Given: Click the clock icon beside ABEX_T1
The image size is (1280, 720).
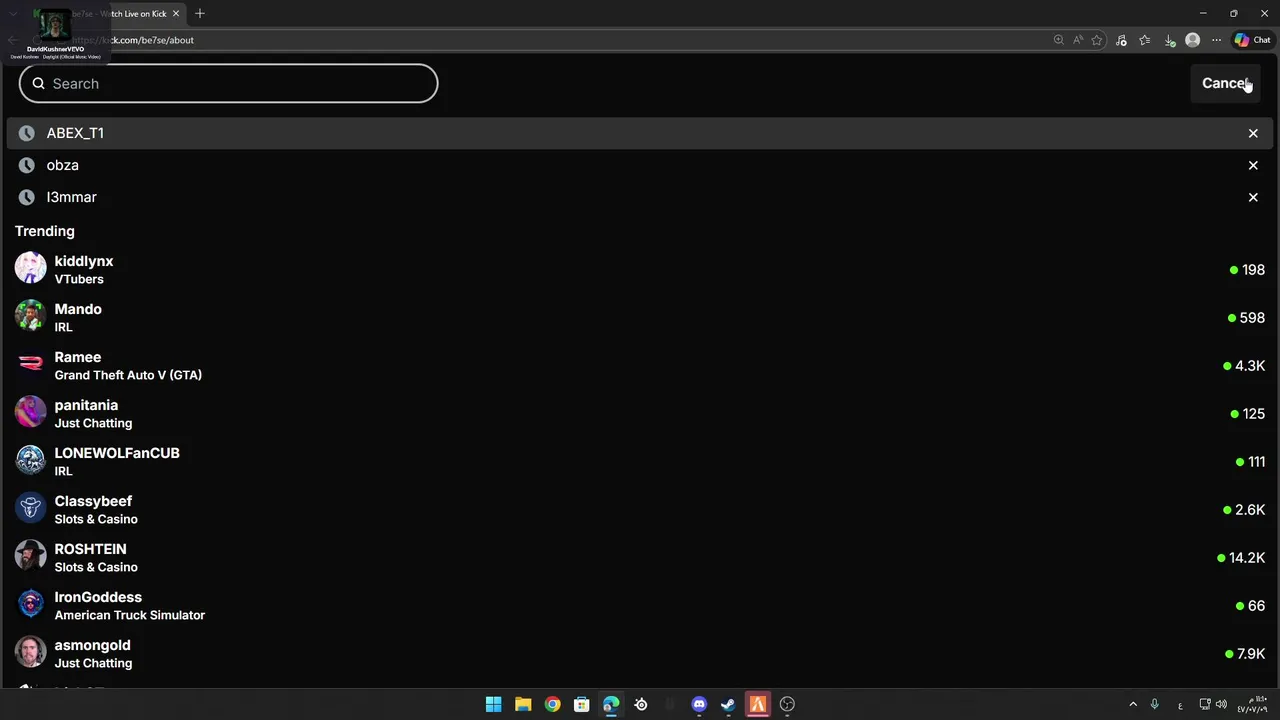Looking at the screenshot, I should [x=27, y=133].
